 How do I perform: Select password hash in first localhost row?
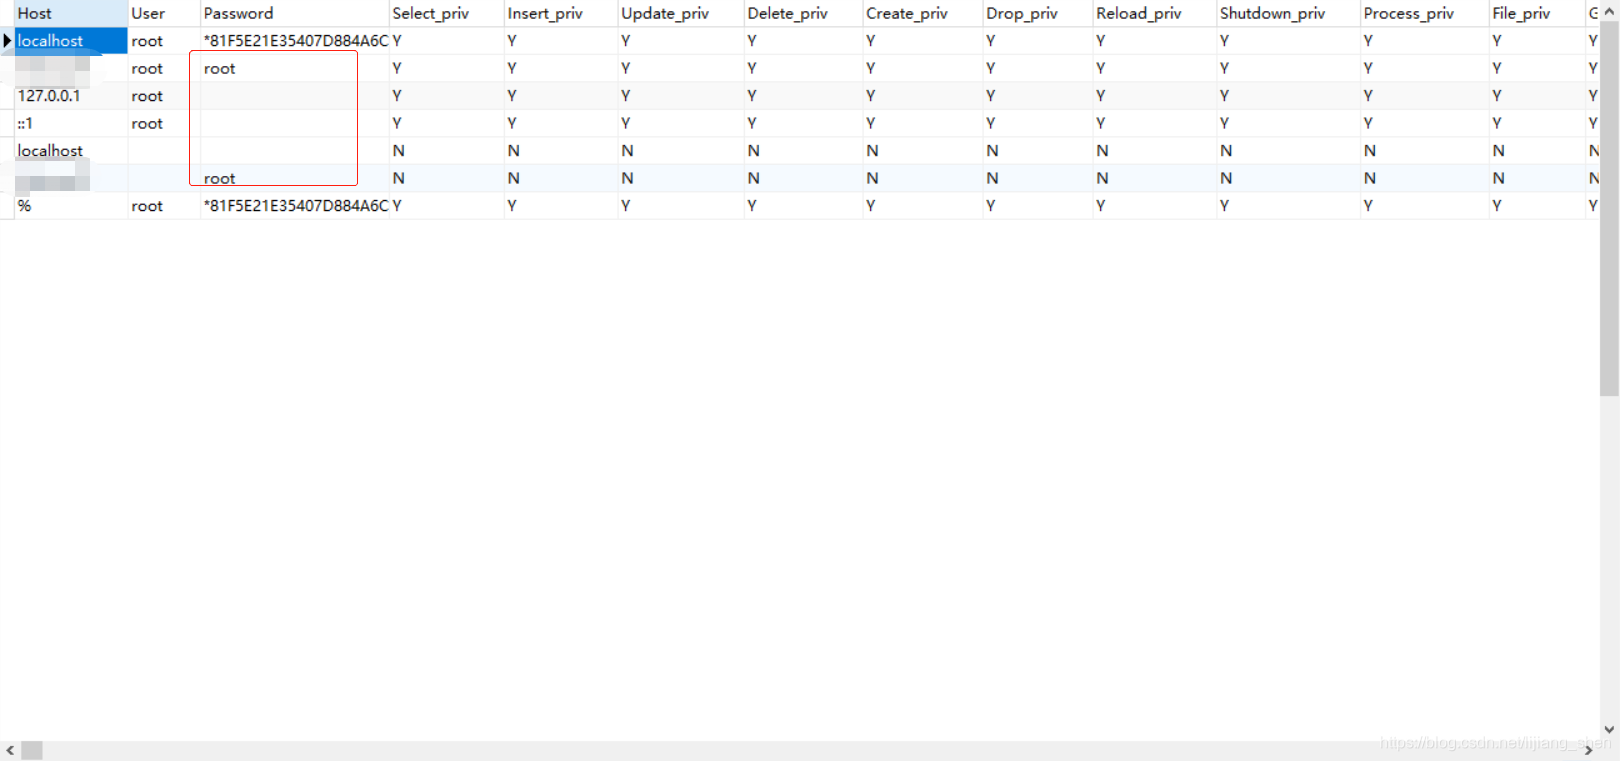point(294,41)
